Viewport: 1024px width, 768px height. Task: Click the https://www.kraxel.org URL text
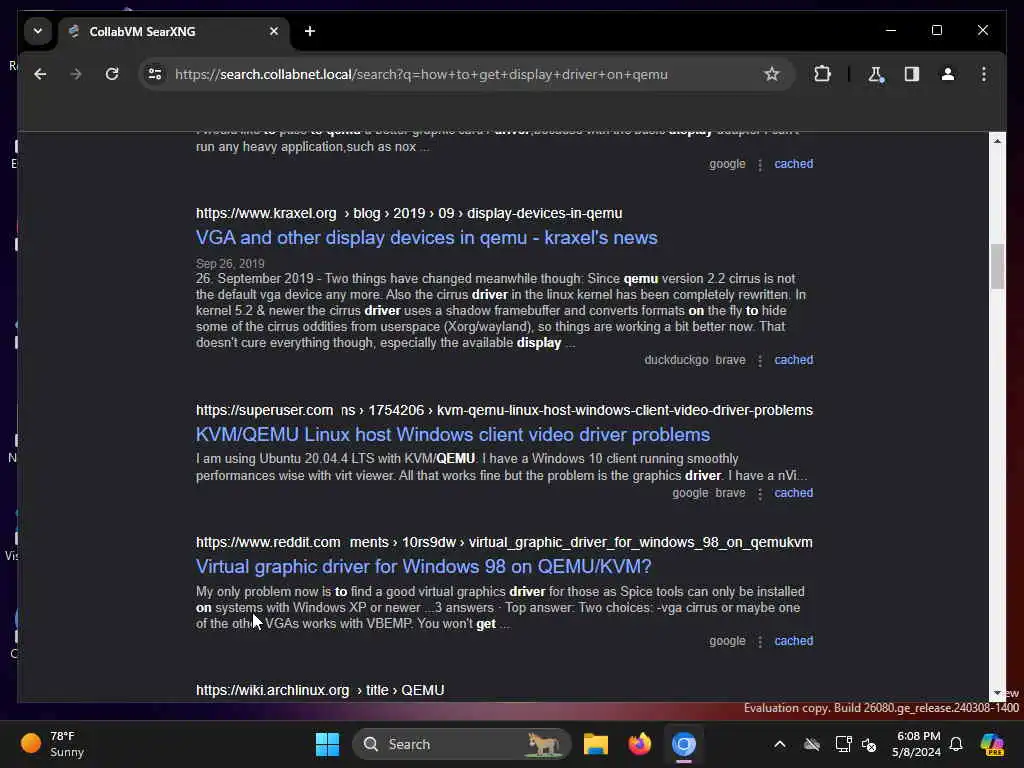click(x=266, y=214)
